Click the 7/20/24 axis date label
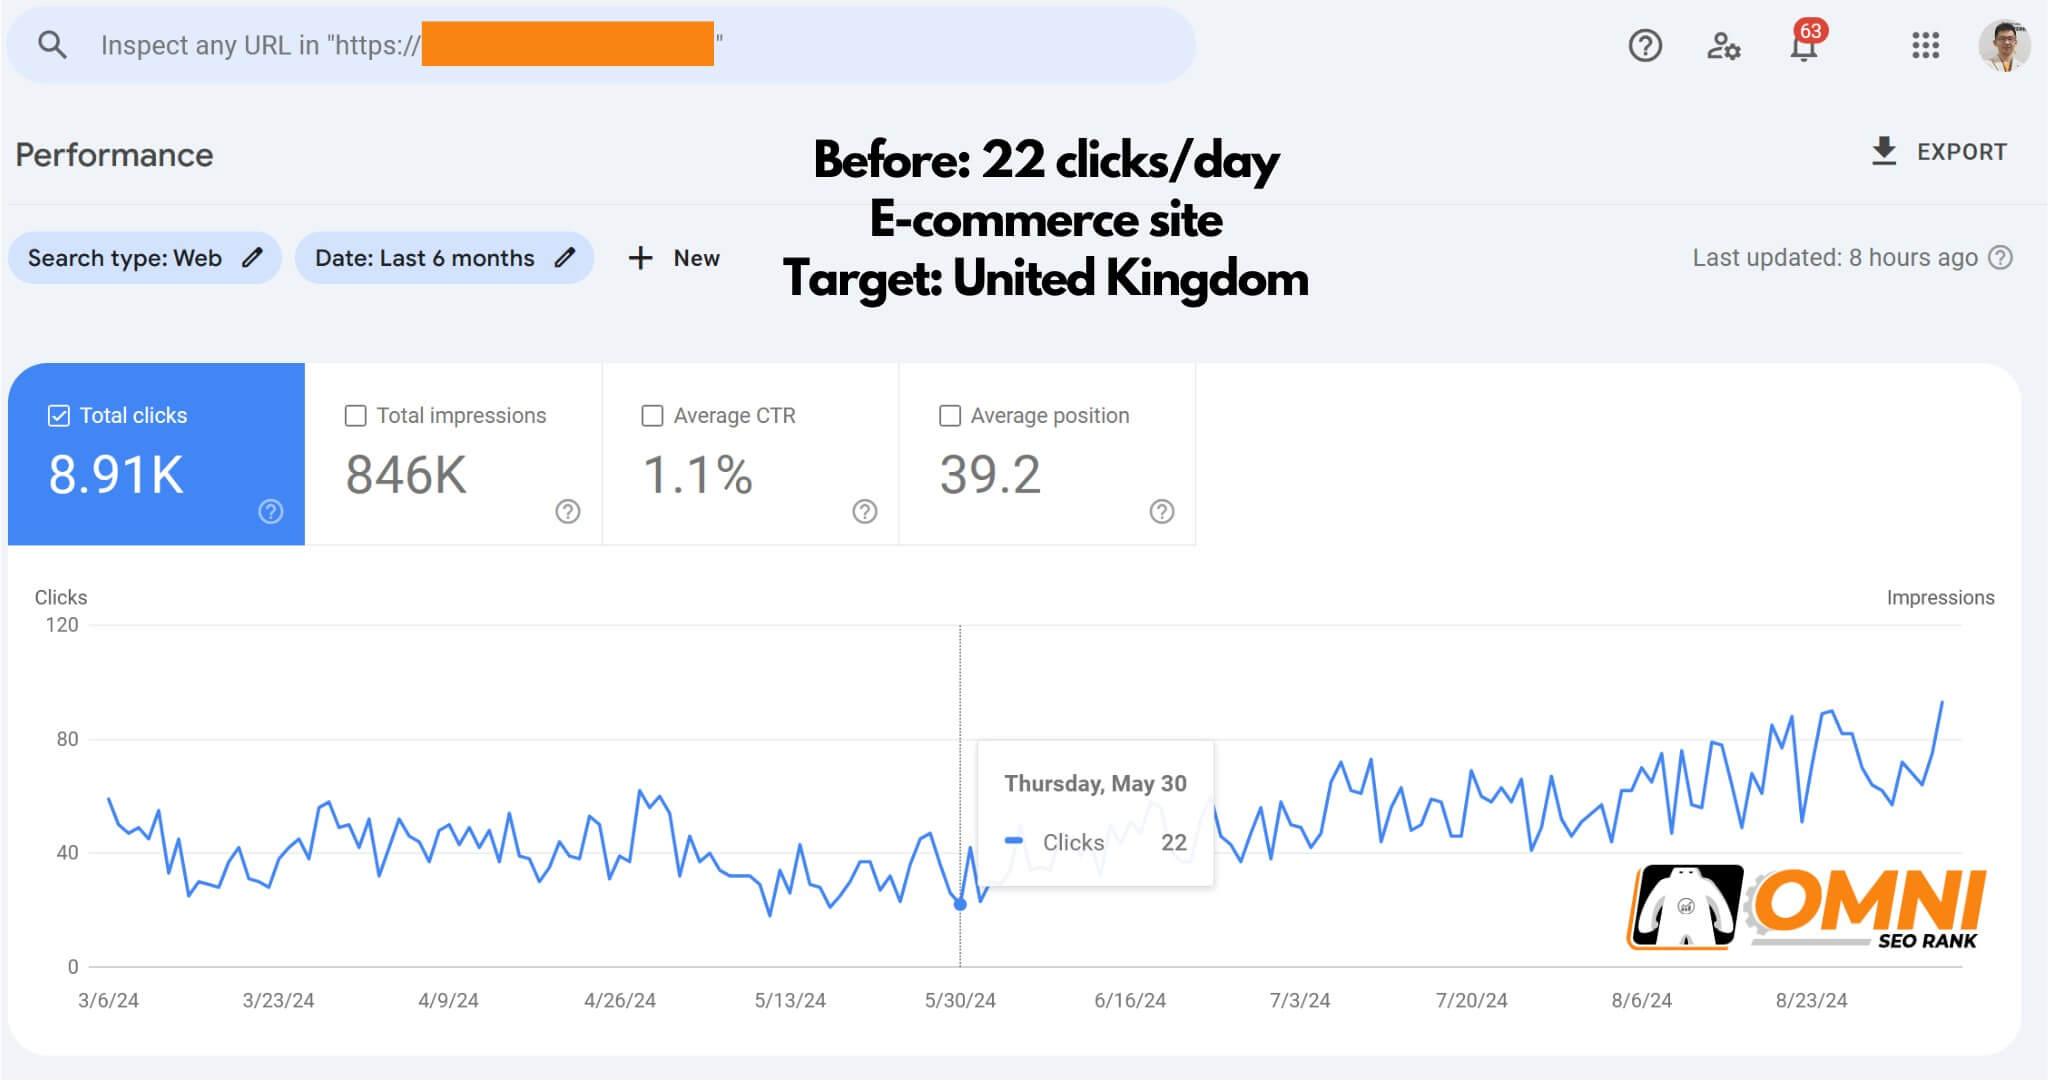 pyautogui.click(x=1471, y=1000)
